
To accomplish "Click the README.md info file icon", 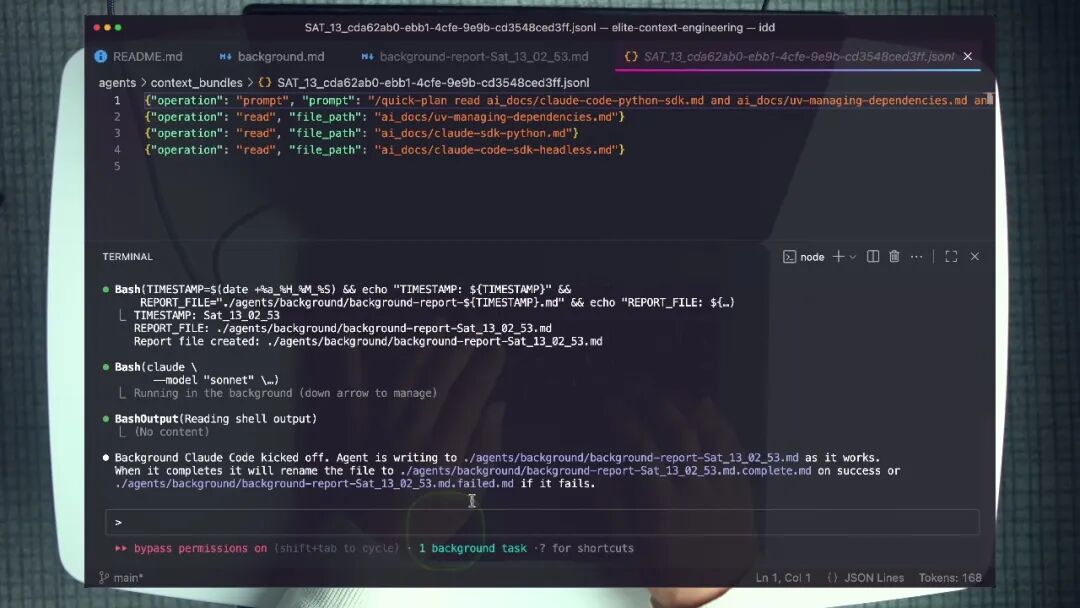I will 101,56.
